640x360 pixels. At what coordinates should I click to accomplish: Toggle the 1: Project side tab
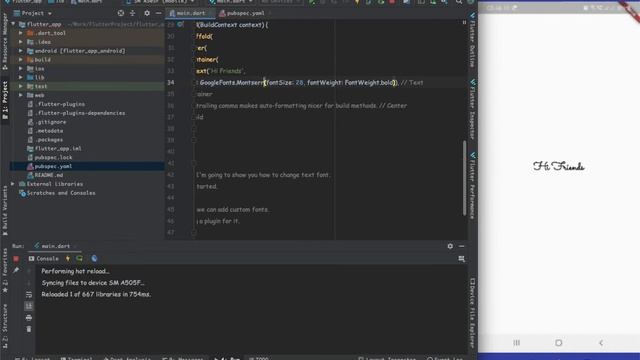click(x=5, y=100)
